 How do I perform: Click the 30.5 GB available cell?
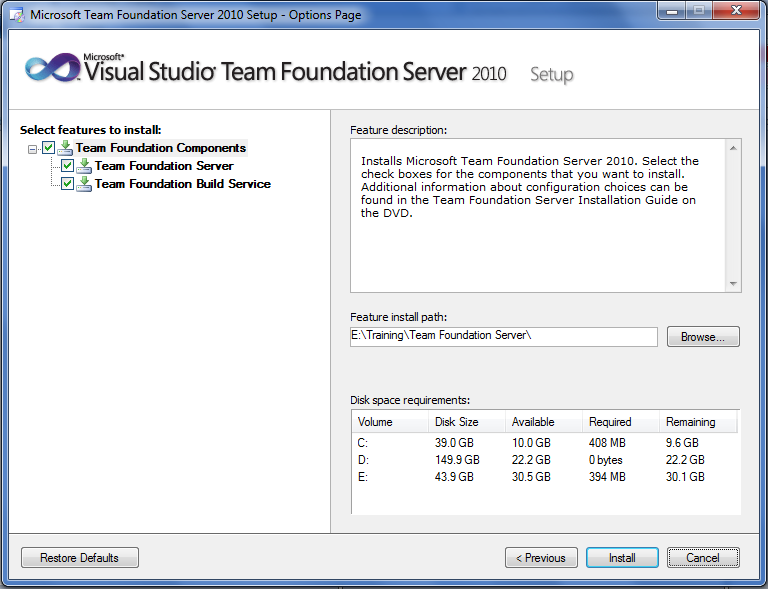(x=531, y=477)
